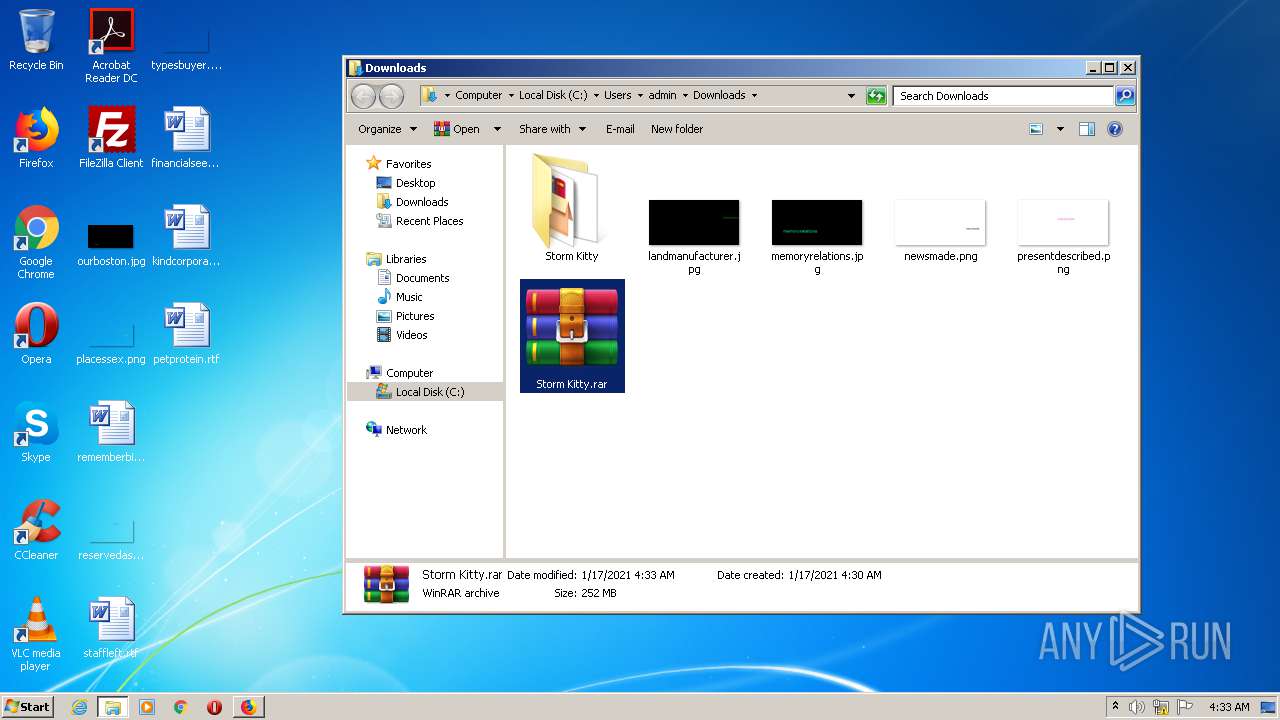The height and width of the screenshot is (720, 1280).
Task: Show the preview pane
Action: tap(1087, 129)
